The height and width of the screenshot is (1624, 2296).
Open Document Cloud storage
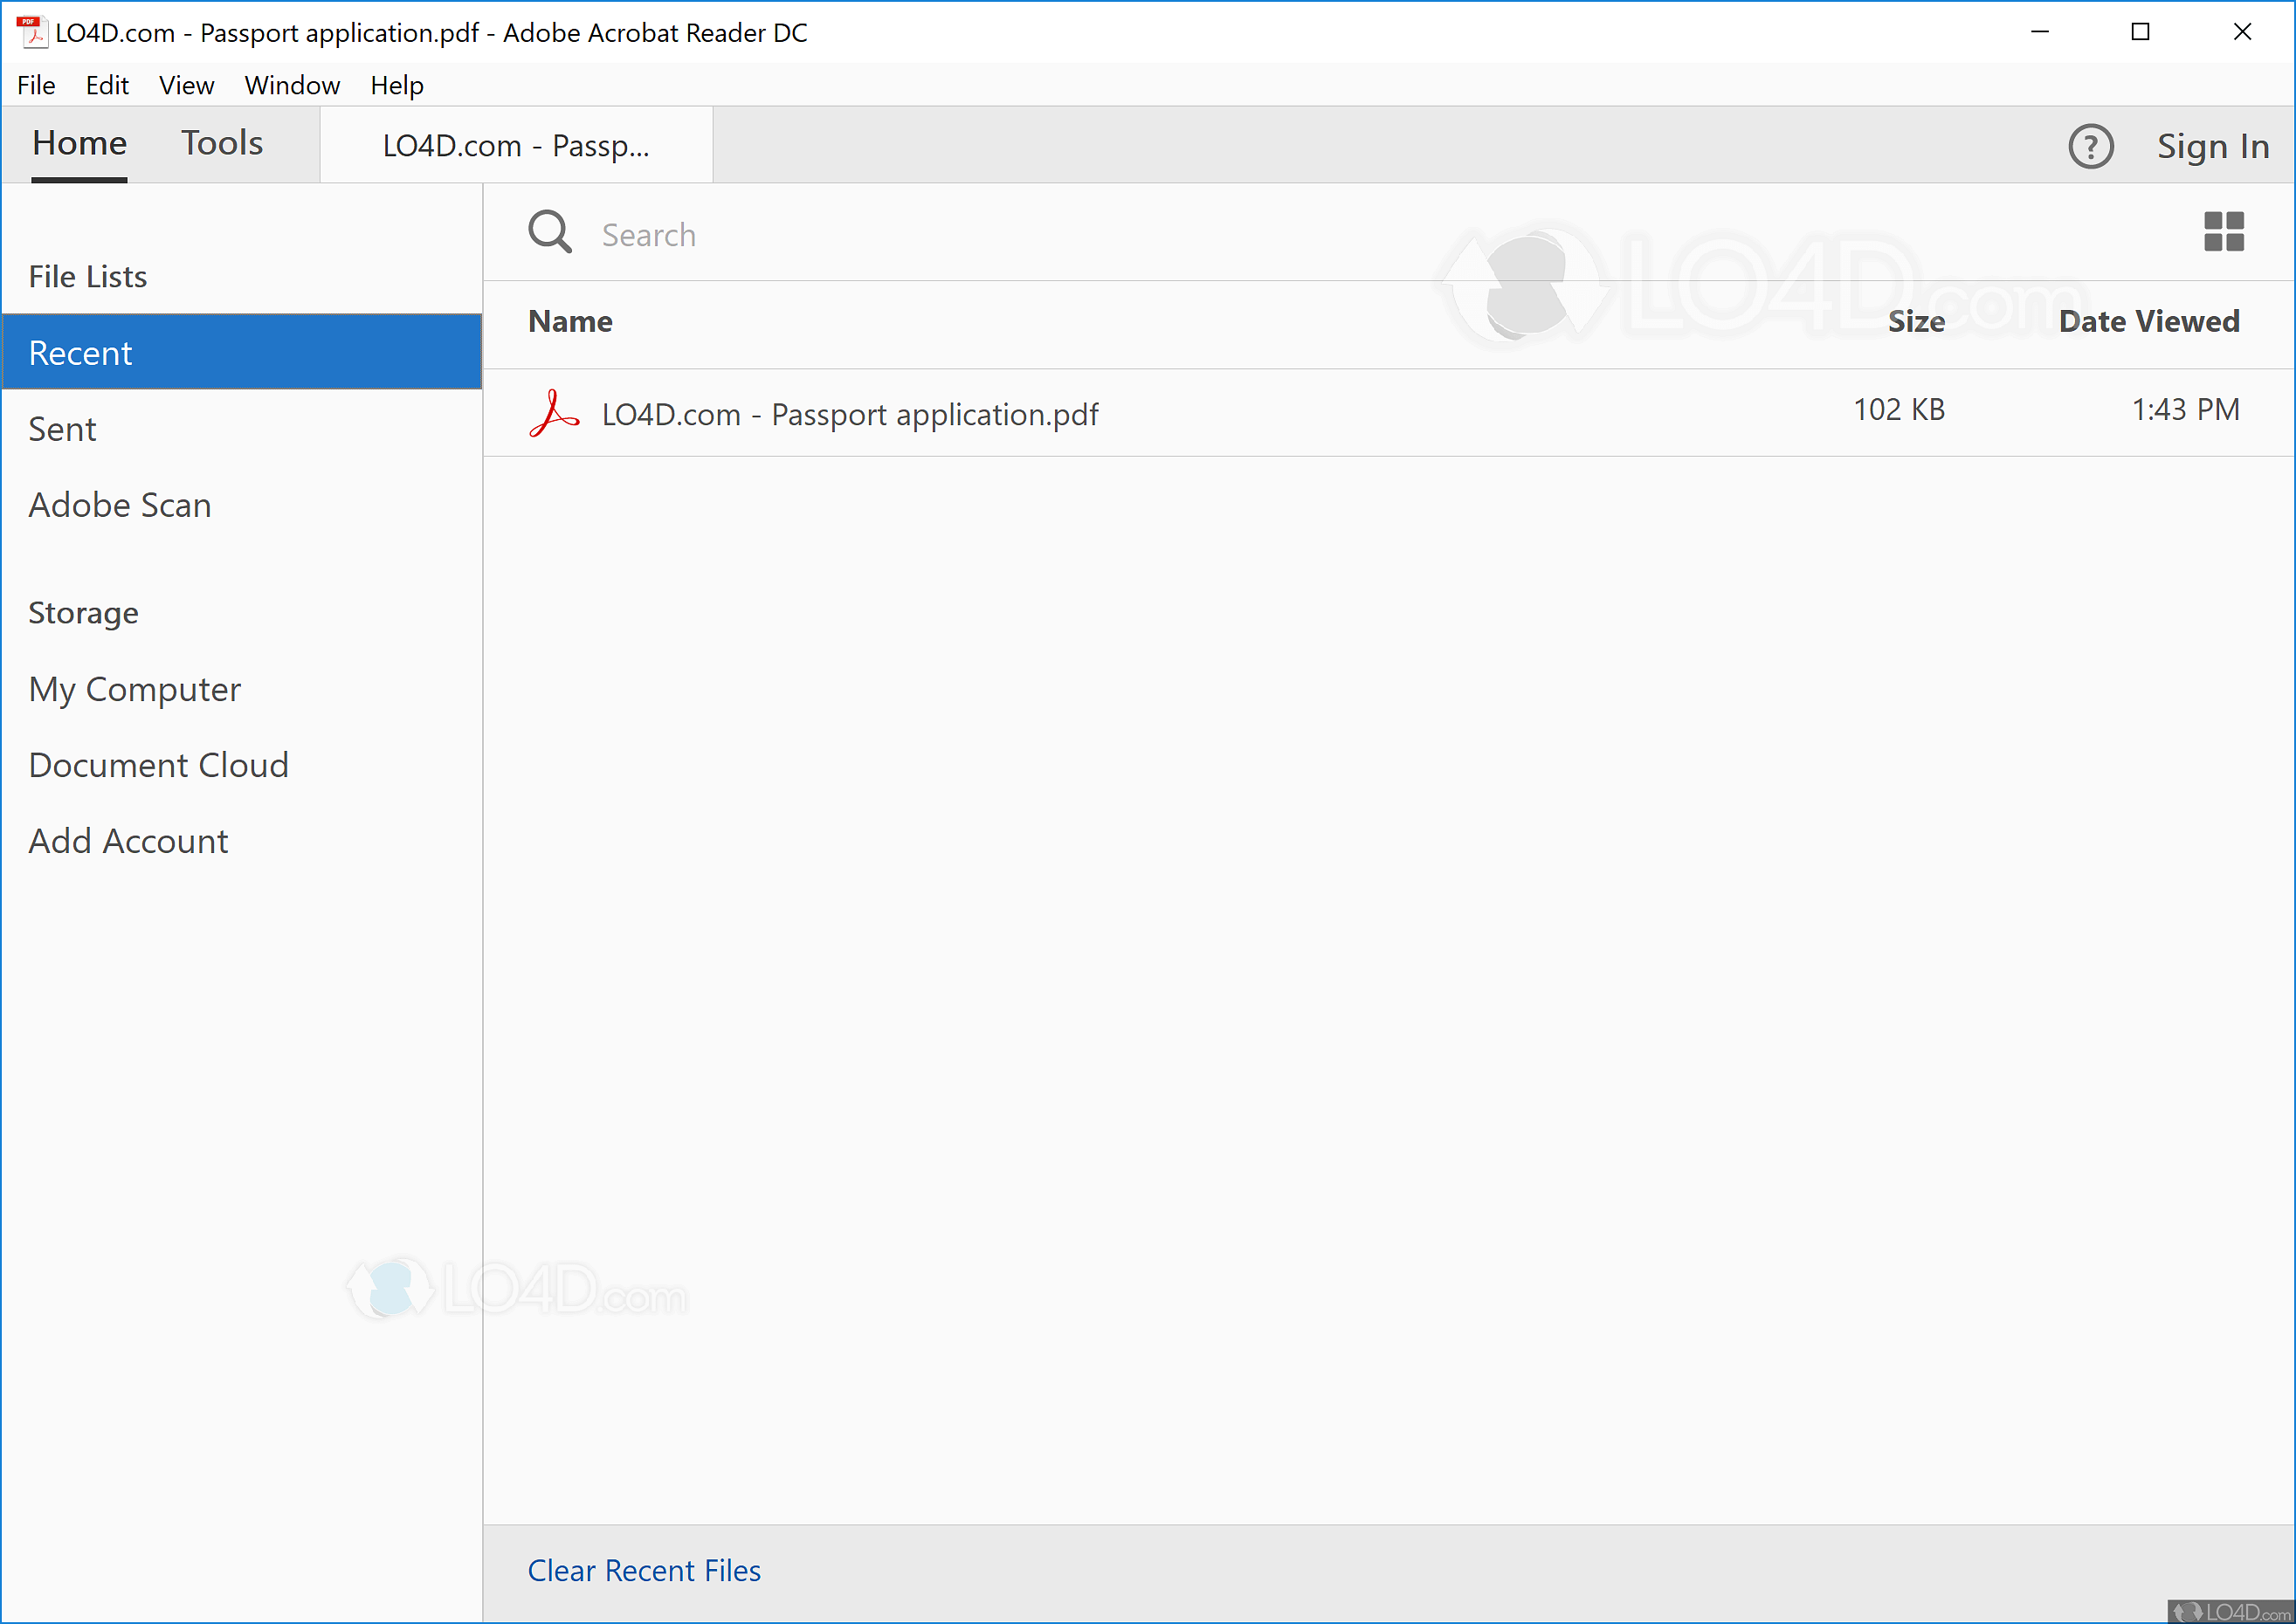[158, 765]
